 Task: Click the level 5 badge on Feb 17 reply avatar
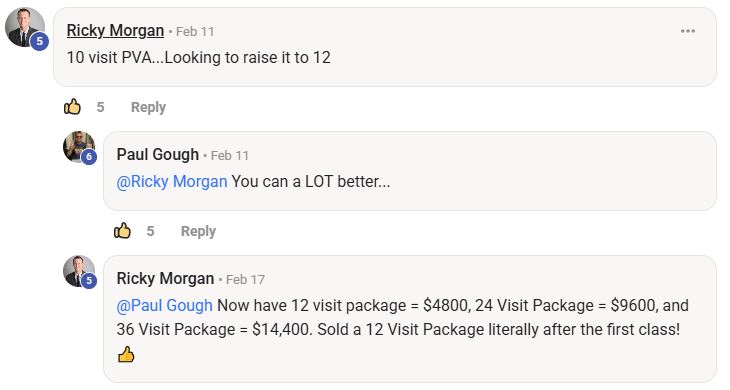pos(89,281)
